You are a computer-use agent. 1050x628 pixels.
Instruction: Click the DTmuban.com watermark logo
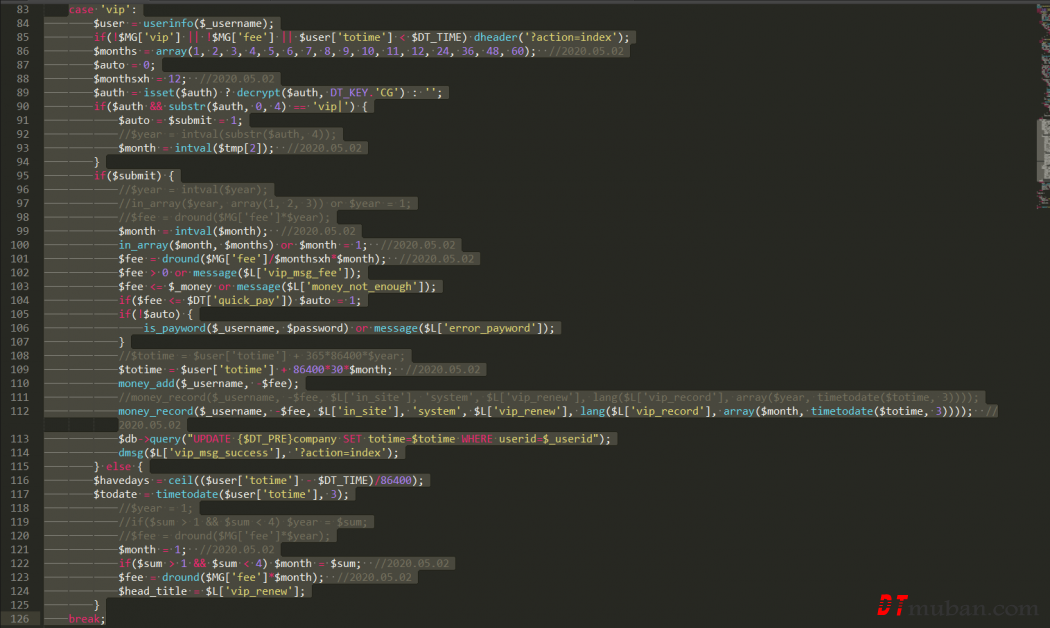(957, 606)
